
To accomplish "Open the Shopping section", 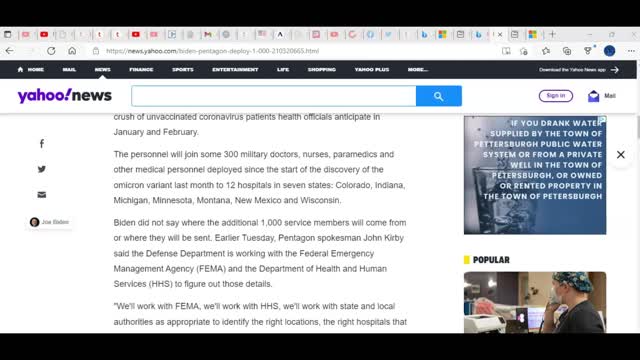I will click(x=322, y=70).
